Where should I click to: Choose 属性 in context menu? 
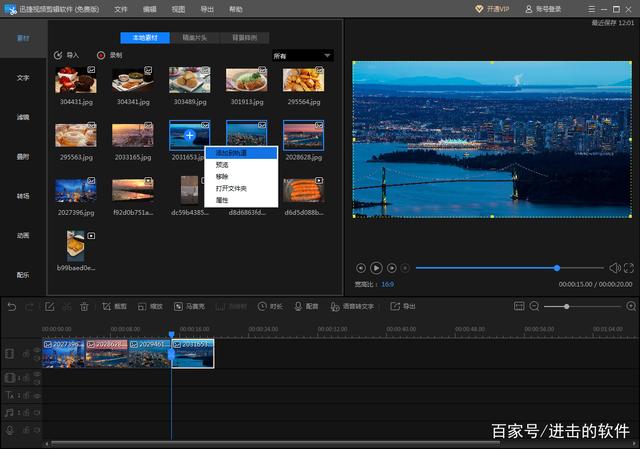click(x=241, y=200)
